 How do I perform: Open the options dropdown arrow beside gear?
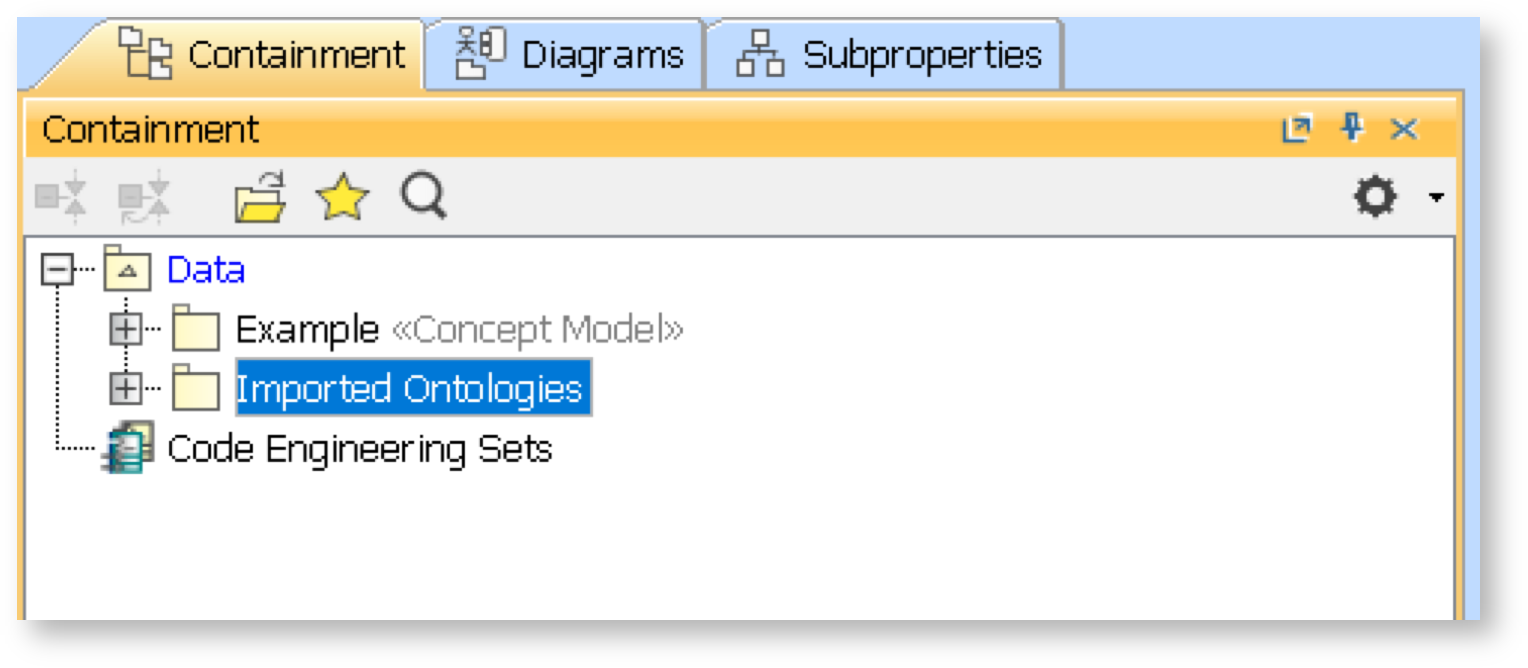coord(1436,198)
